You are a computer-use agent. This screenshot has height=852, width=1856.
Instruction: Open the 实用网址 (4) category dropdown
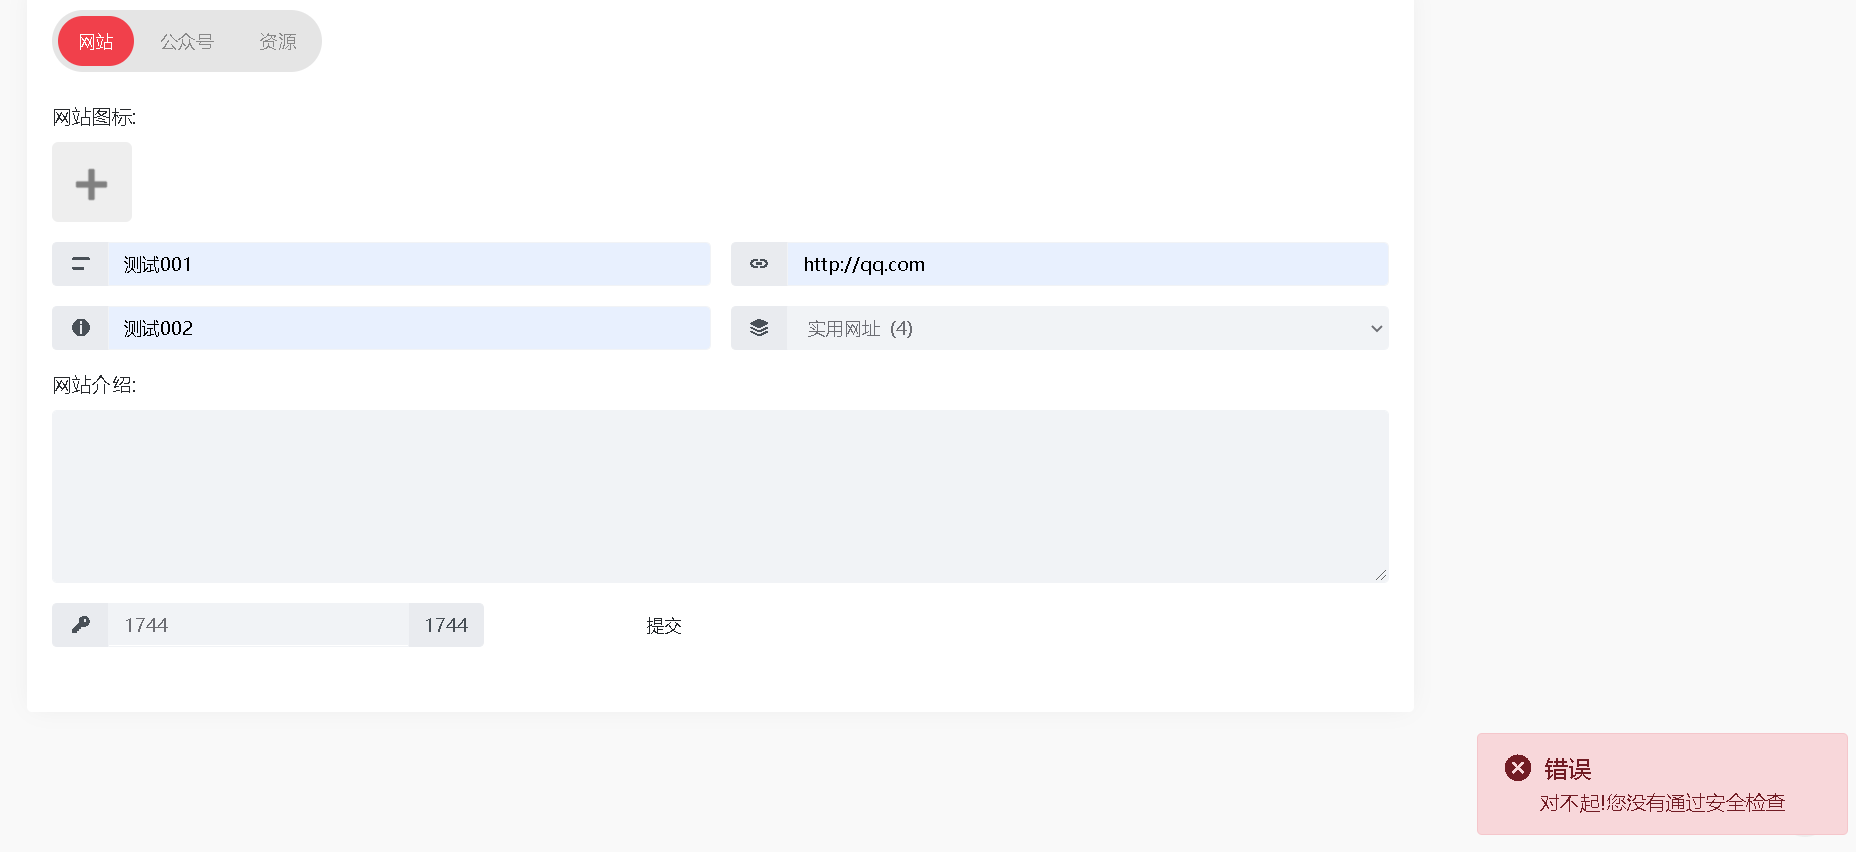1087,328
